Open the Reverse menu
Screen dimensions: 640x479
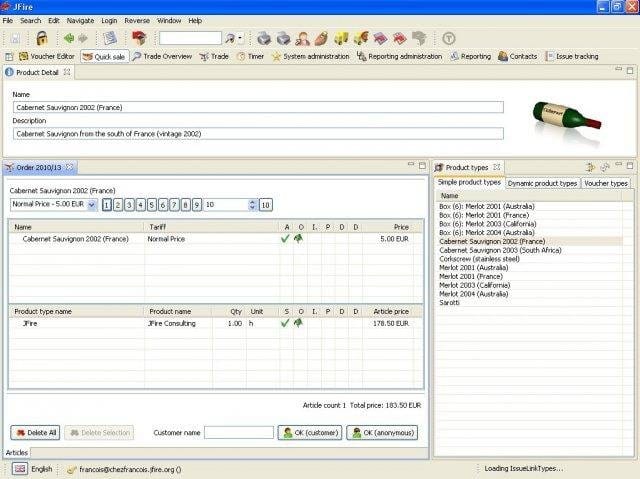137,20
